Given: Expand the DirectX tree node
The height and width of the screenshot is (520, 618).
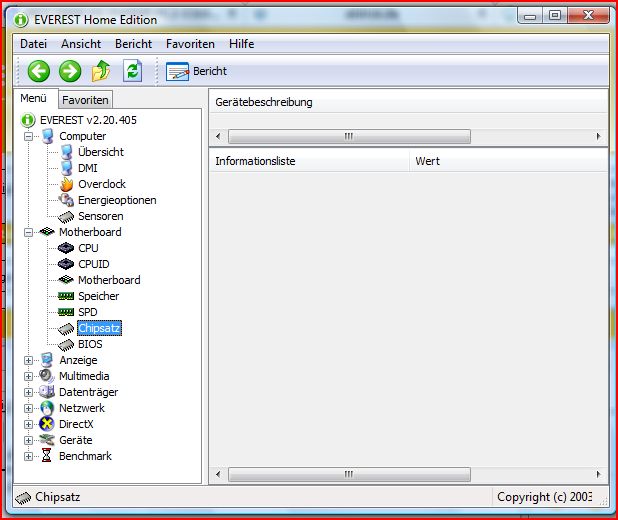Looking at the screenshot, I should (28, 424).
